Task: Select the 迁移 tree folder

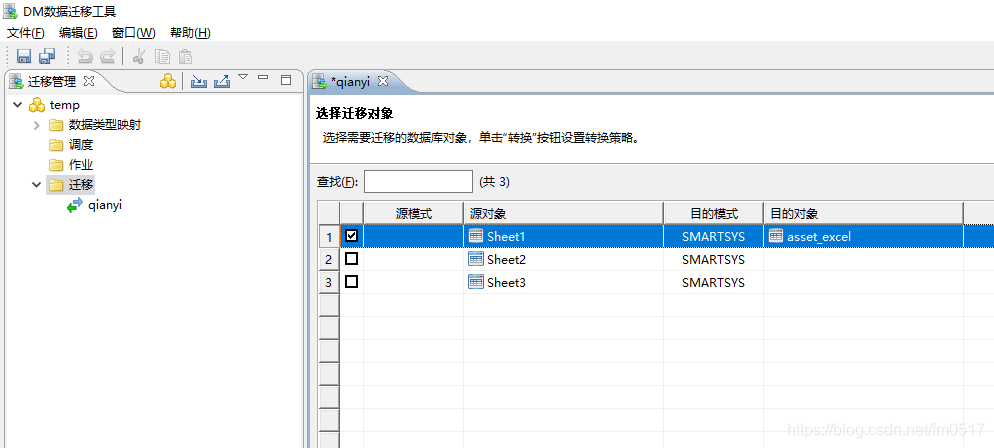Action: click(81, 185)
